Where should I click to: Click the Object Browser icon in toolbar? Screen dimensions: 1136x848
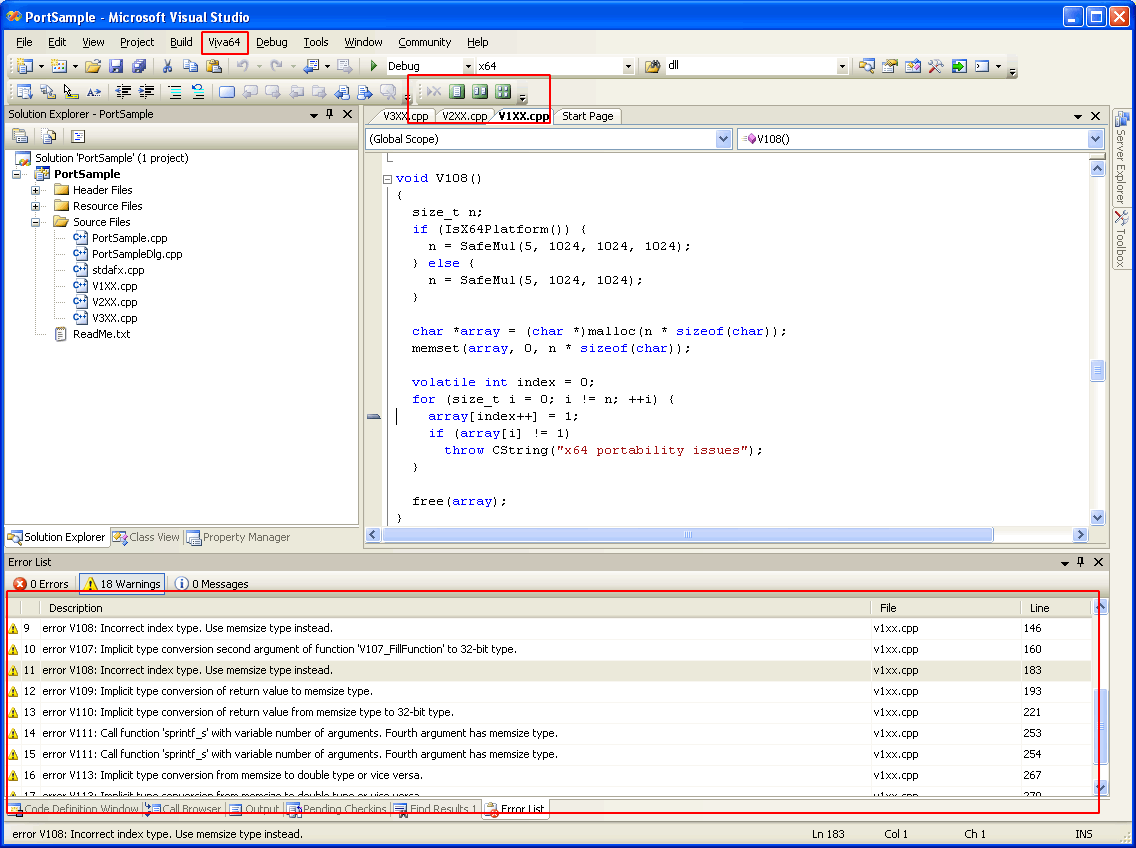(912, 67)
